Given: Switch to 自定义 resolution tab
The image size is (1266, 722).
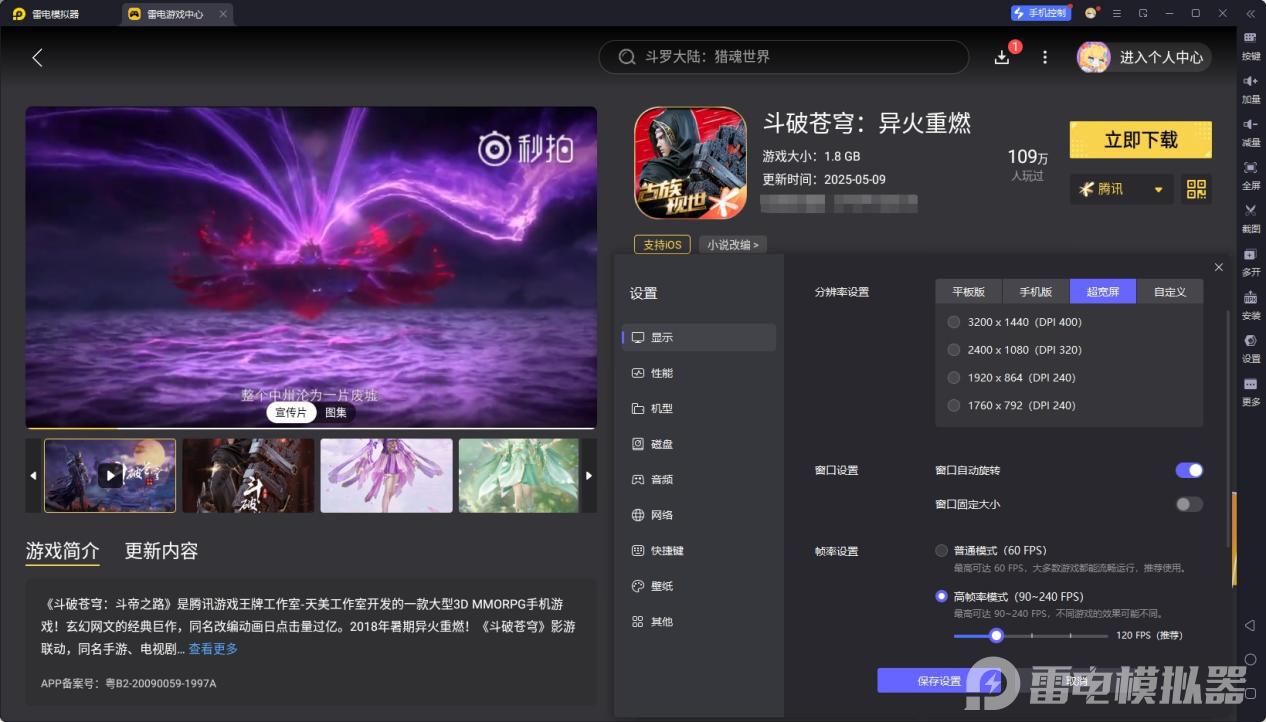Looking at the screenshot, I should [x=1170, y=292].
